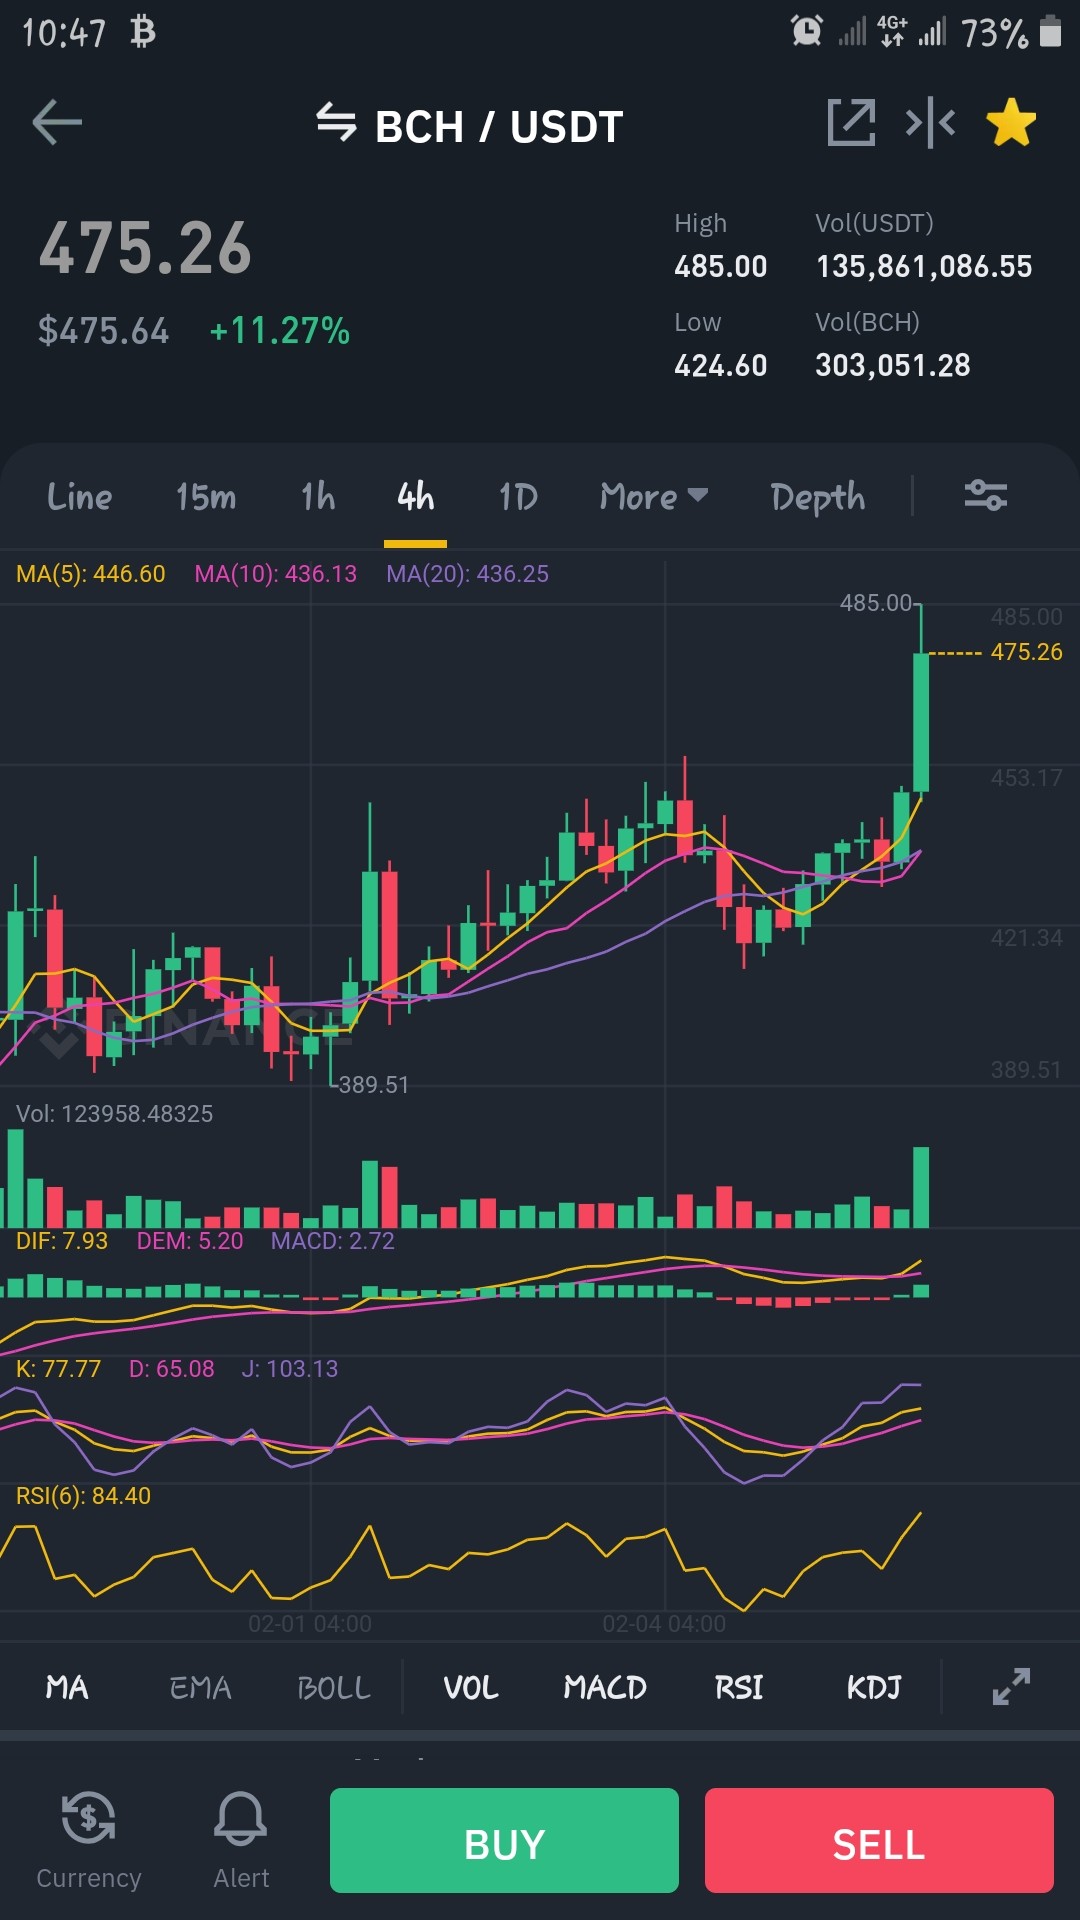This screenshot has width=1080, height=1920.
Task: Tap the red SELL button
Action: [879, 1840]
